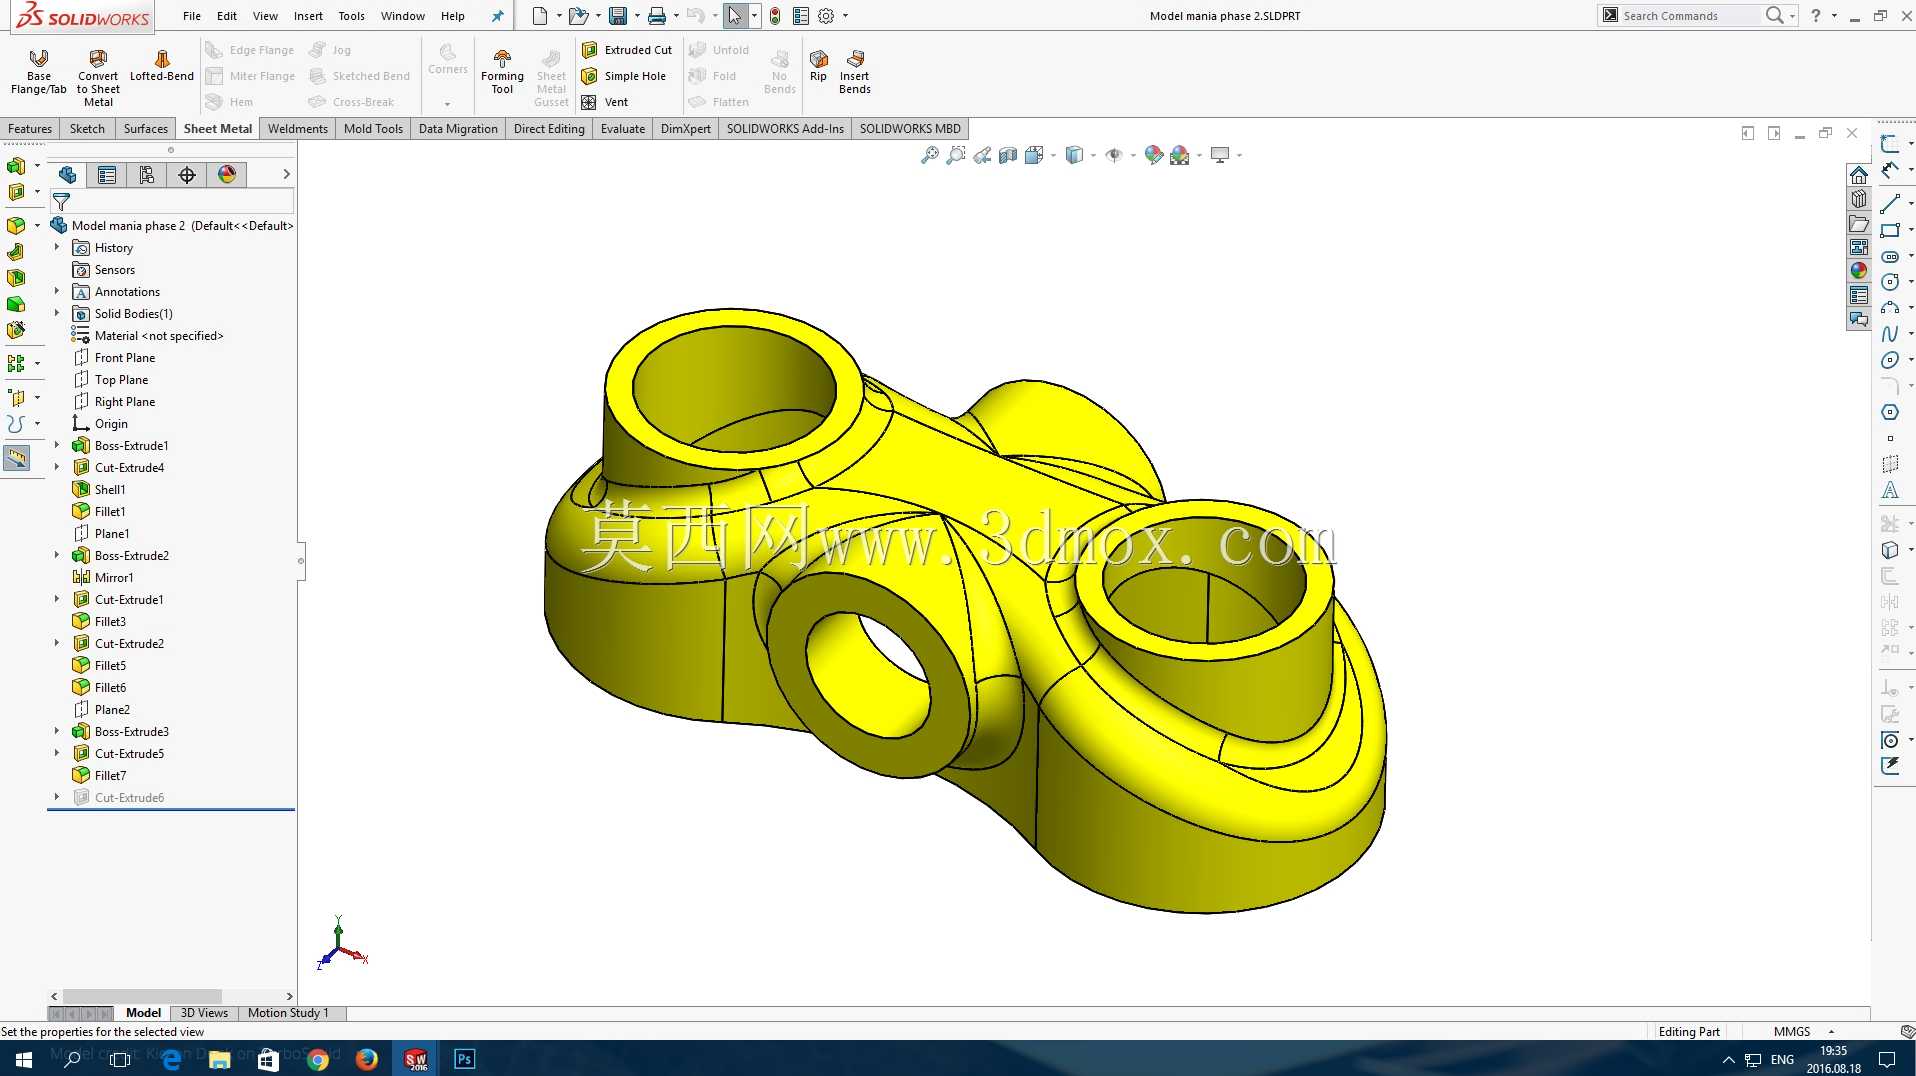Click the Options gear icon
Image resolution: width=1916 pixels, height=1076 pixels.
pos(826,16)
